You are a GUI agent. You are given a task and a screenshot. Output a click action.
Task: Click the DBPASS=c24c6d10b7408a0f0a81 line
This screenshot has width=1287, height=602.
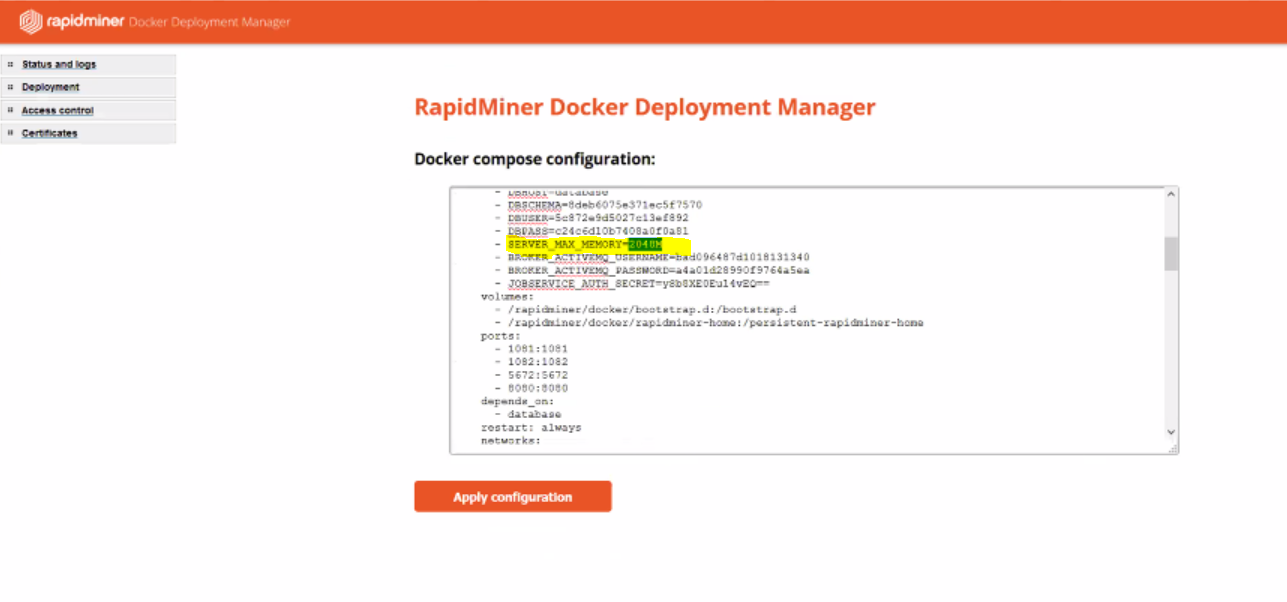pyautogui.click(x=591, y=231)
